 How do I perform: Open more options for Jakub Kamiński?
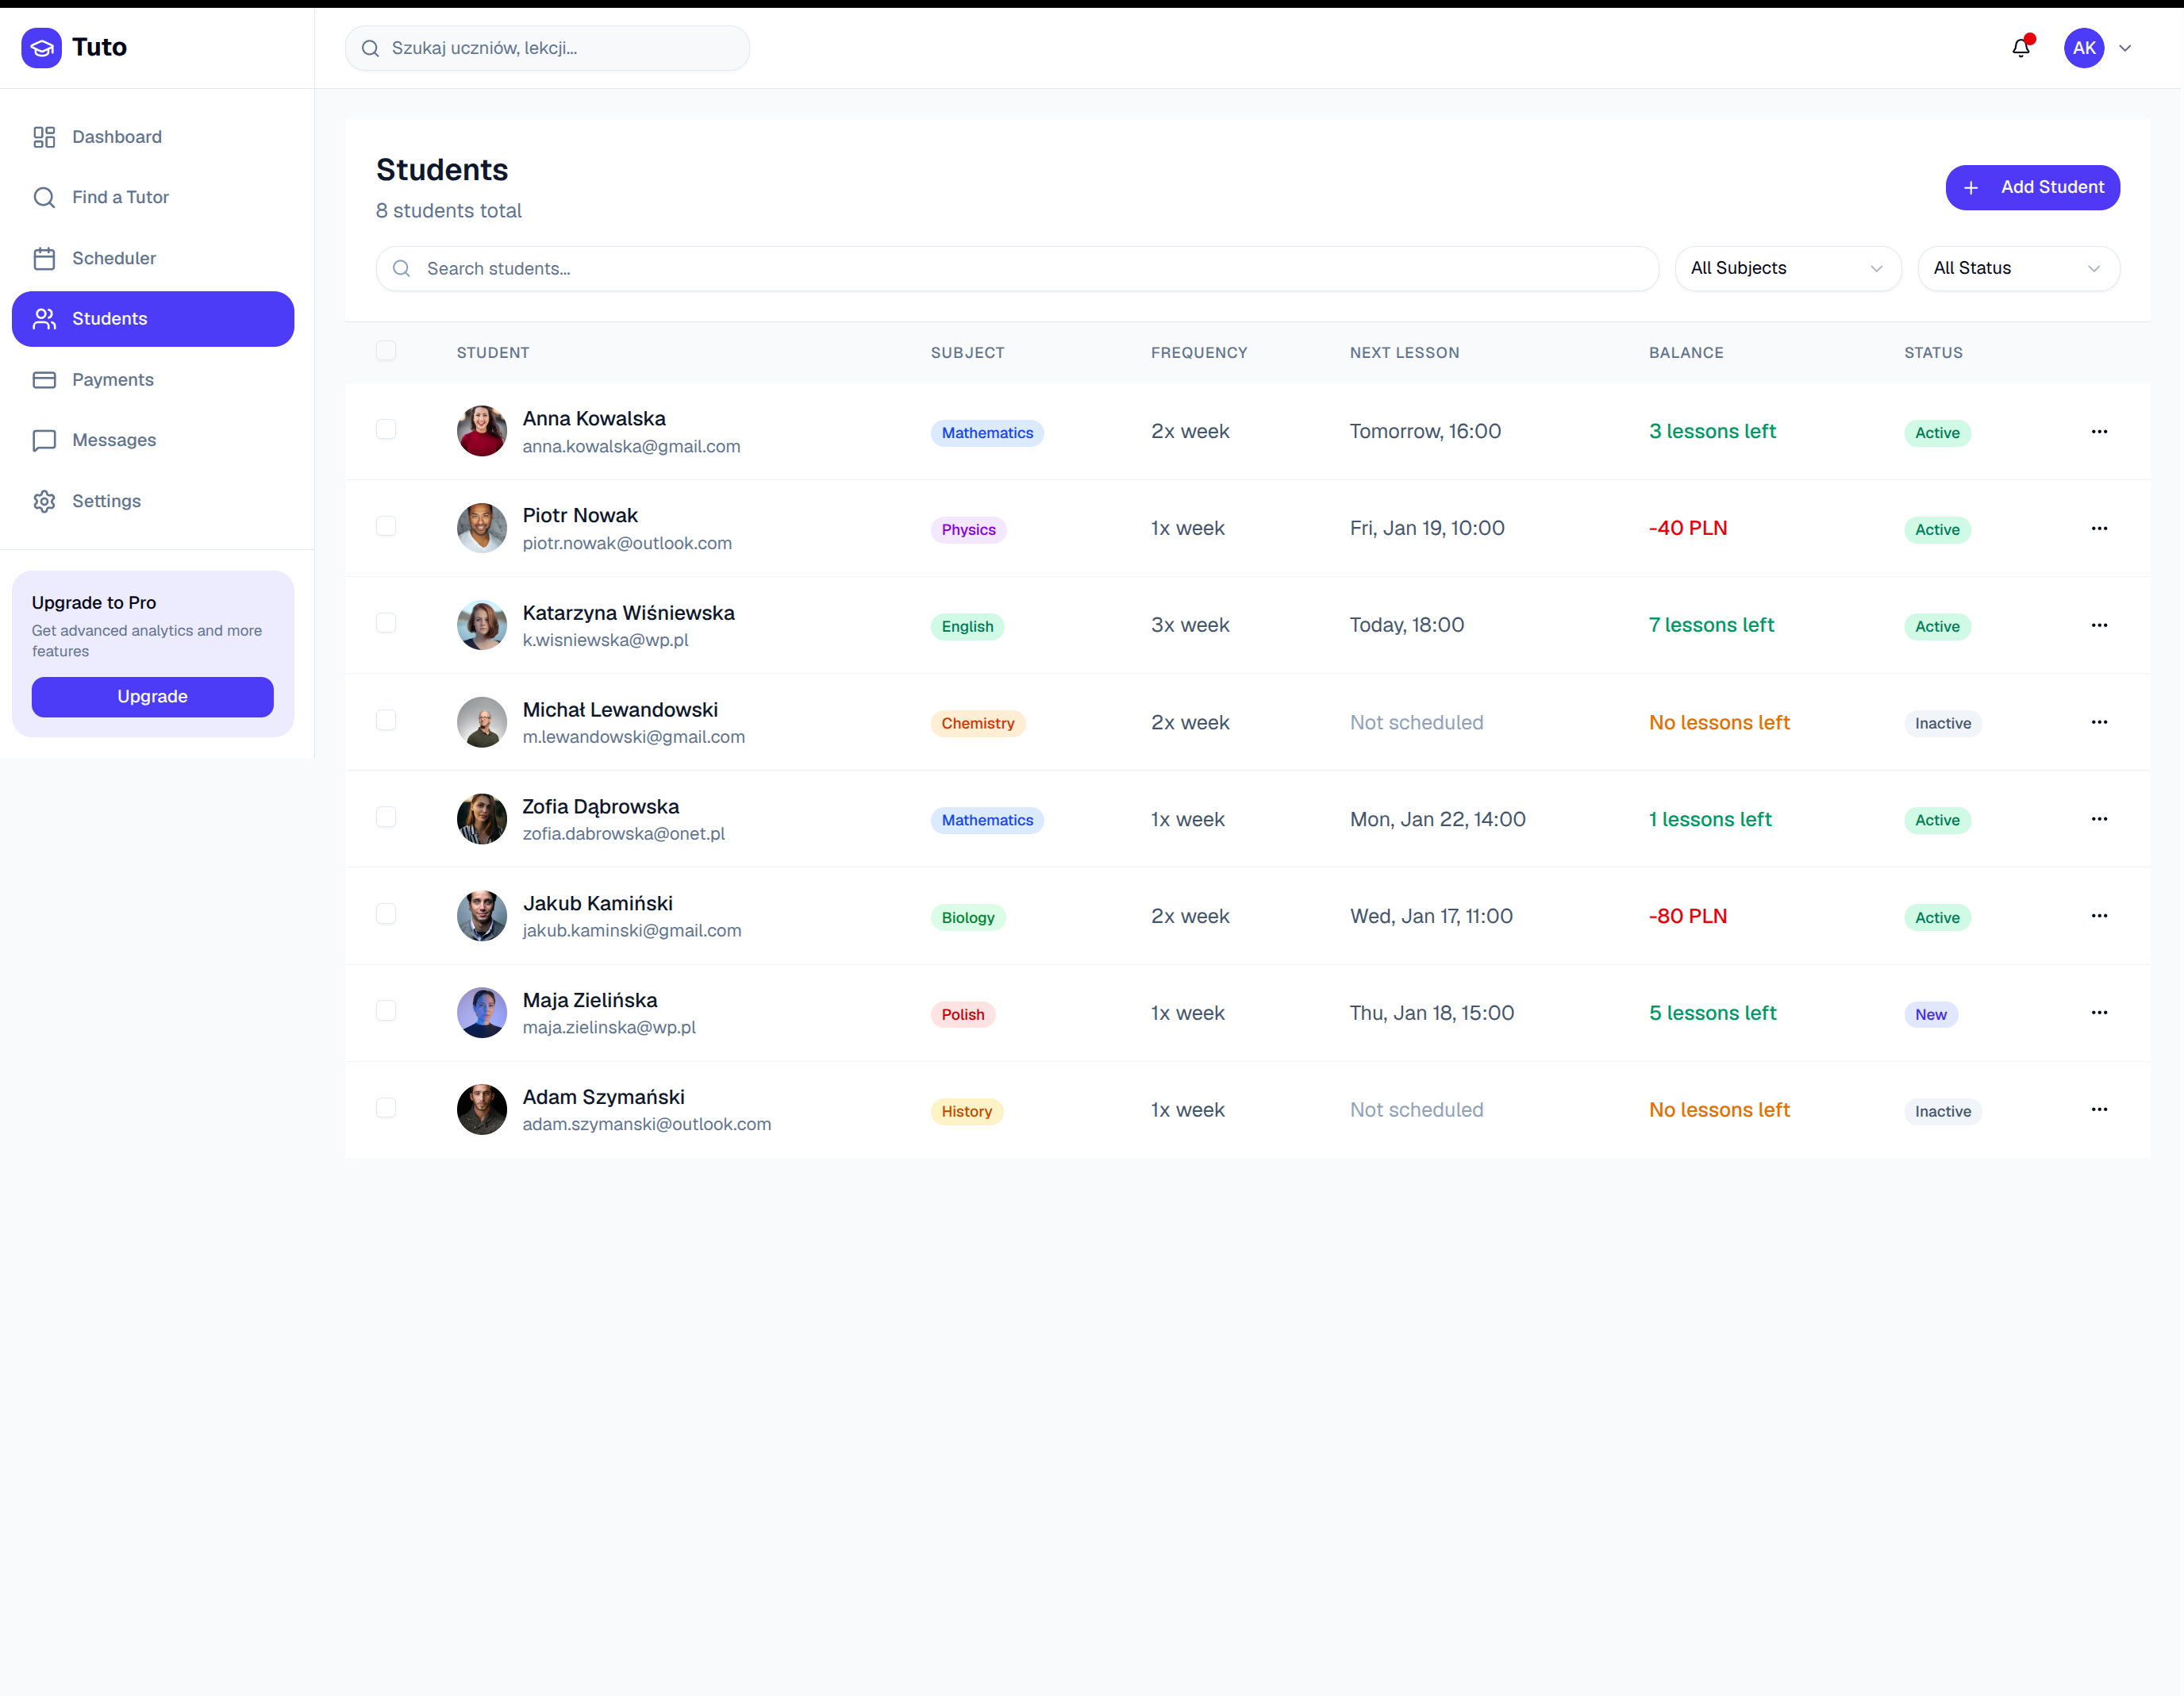pos(2099,916)
